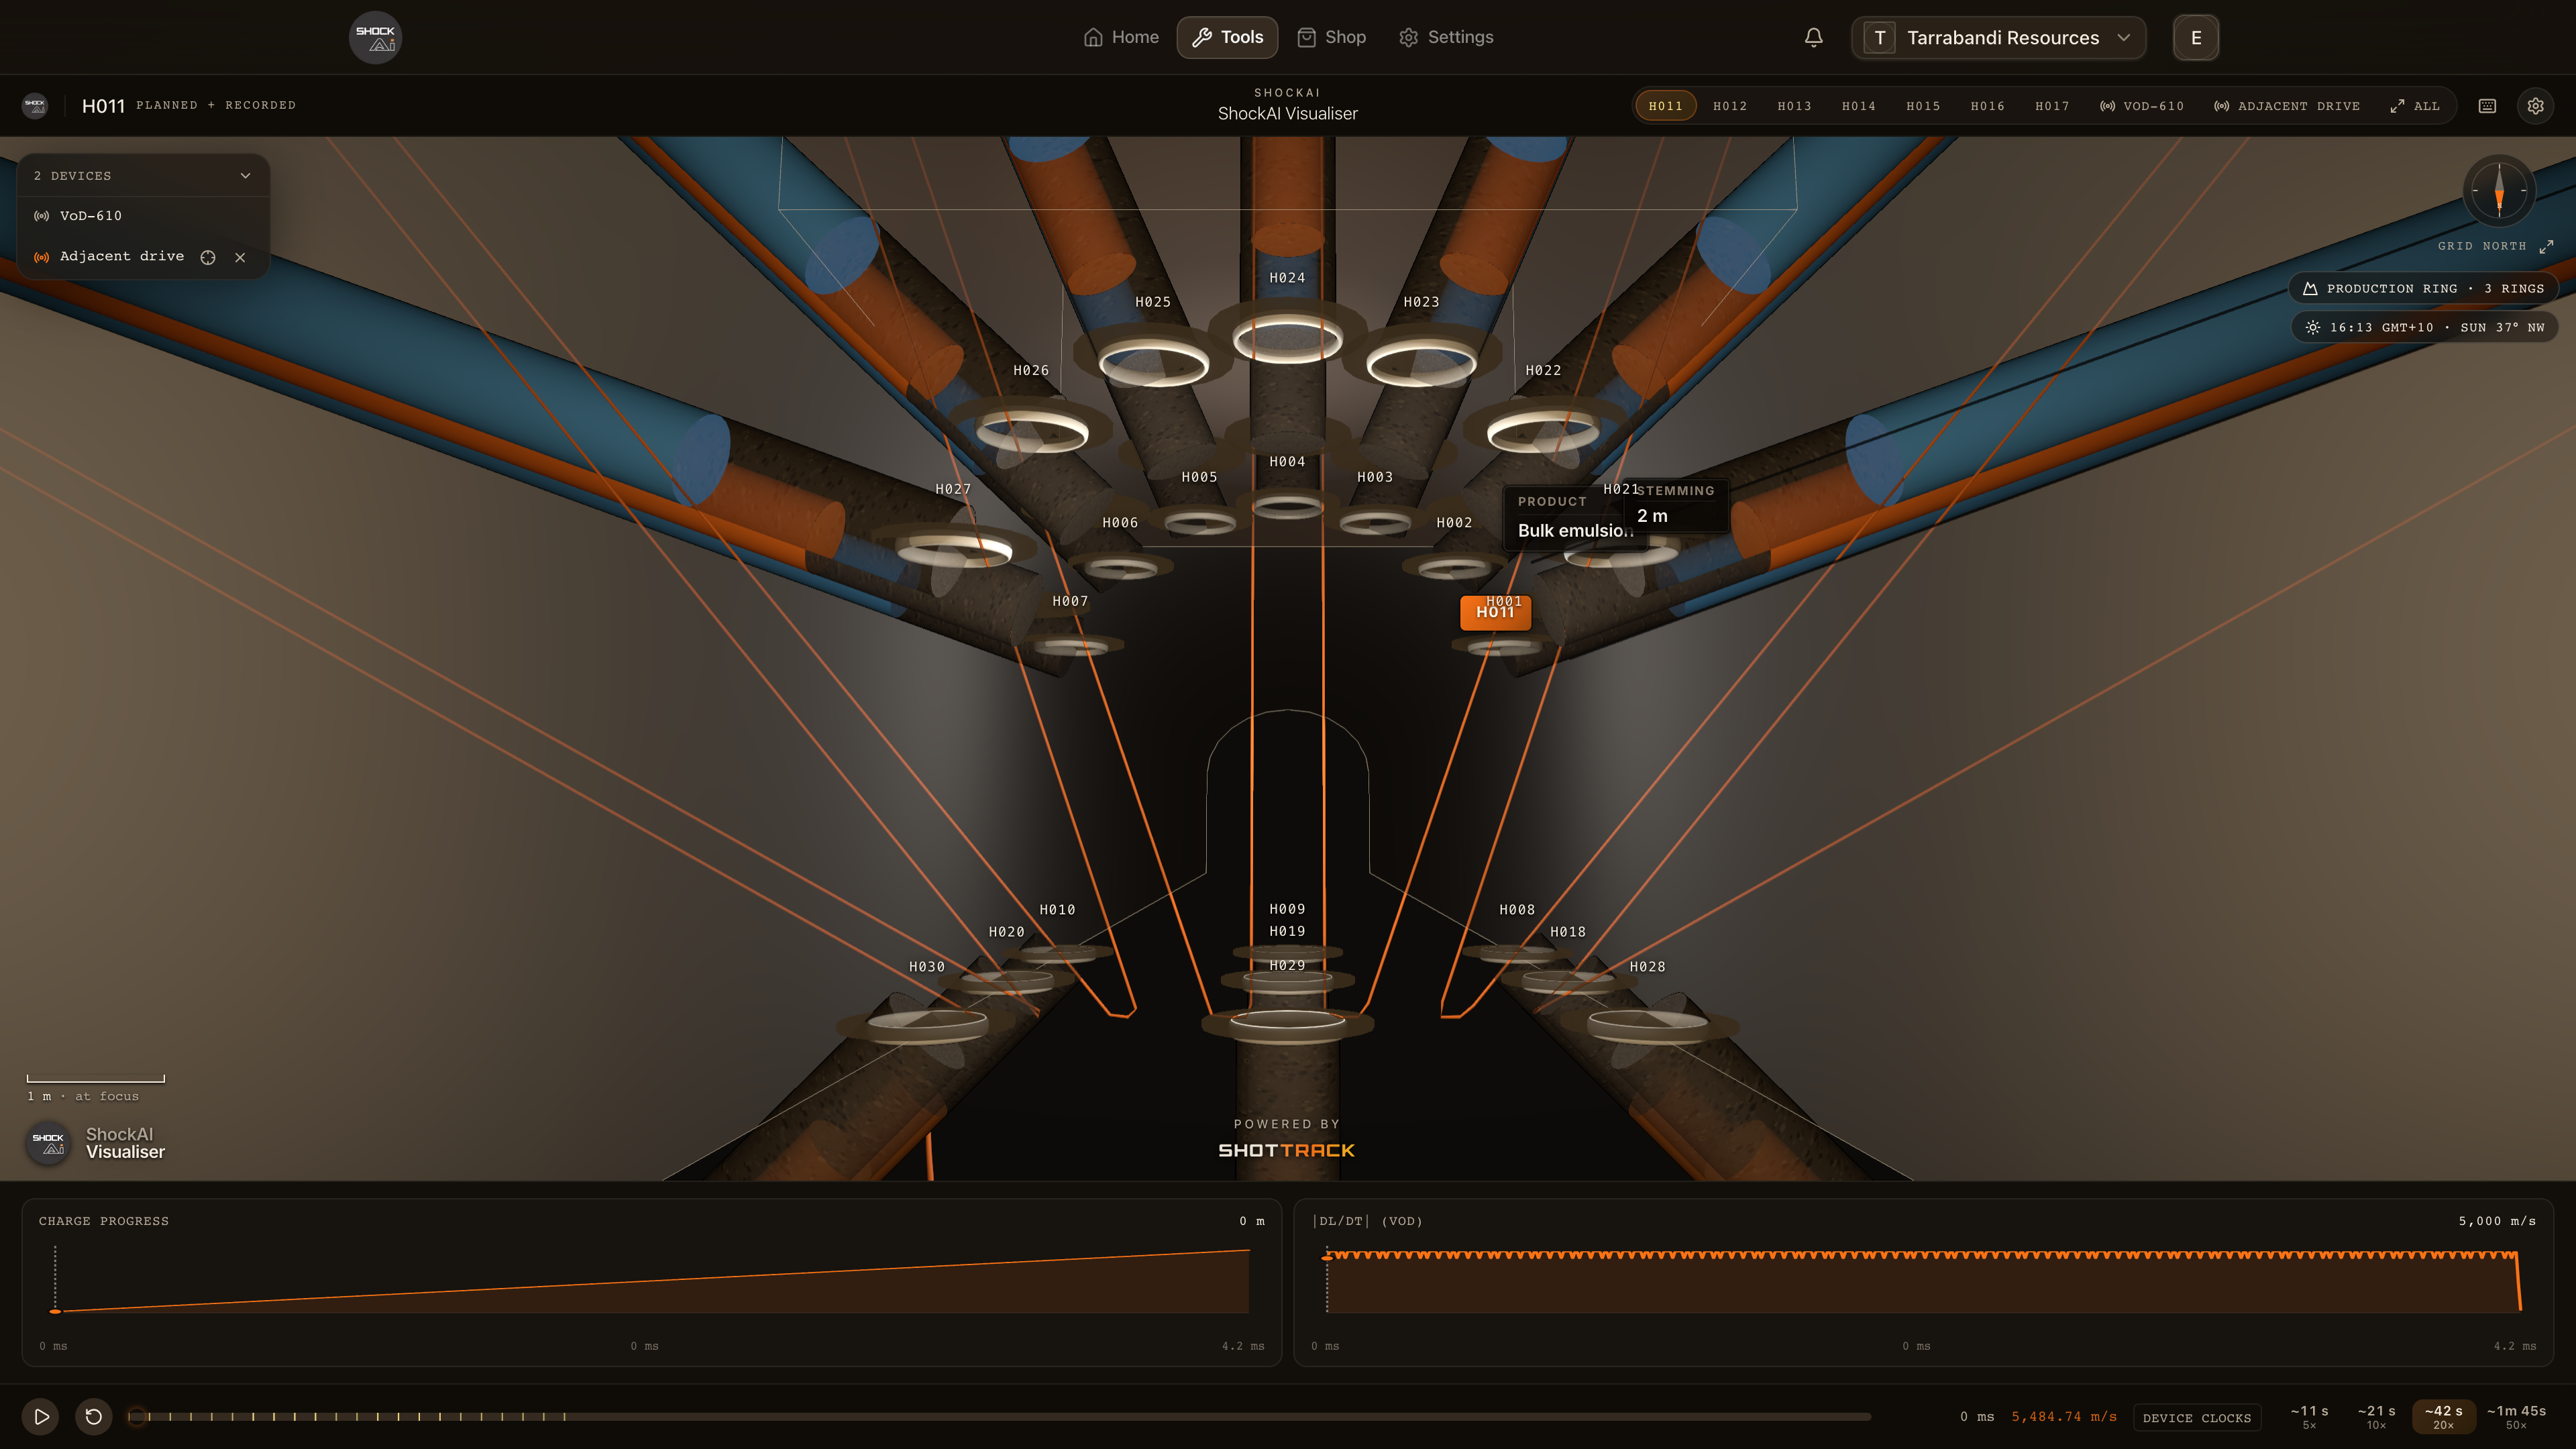This screenshot has width=2576, height=1449.
Task: Select the highlighted H011 hole label
Action: click(x=1495, y=612)
